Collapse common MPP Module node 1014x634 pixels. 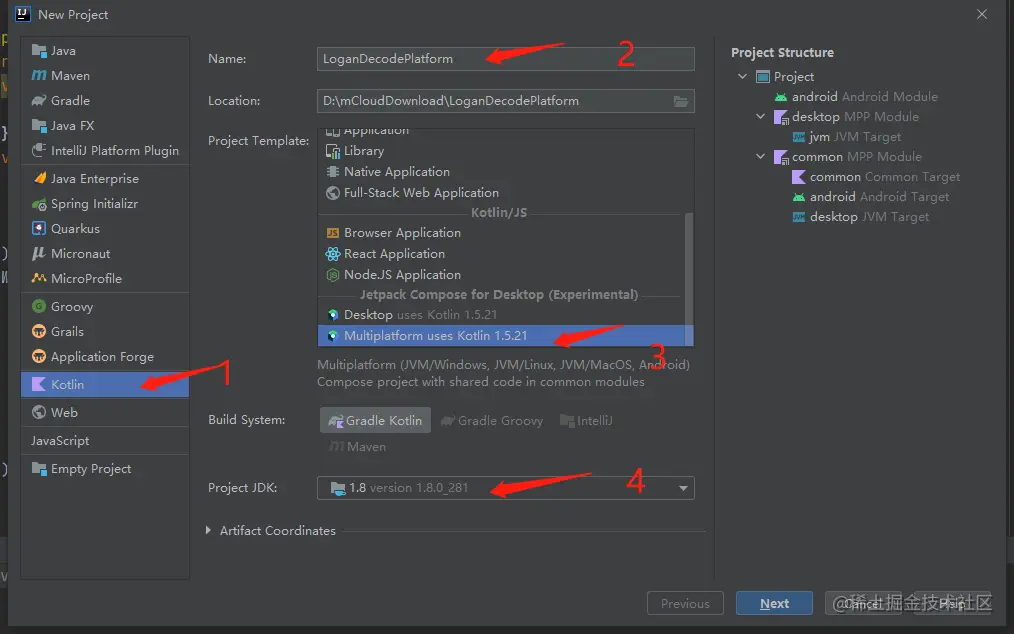[x=760, y=157]
